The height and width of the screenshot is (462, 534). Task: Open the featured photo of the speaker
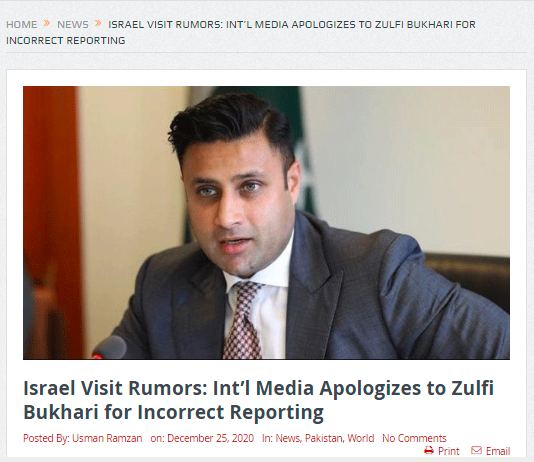tap(266, 223)
